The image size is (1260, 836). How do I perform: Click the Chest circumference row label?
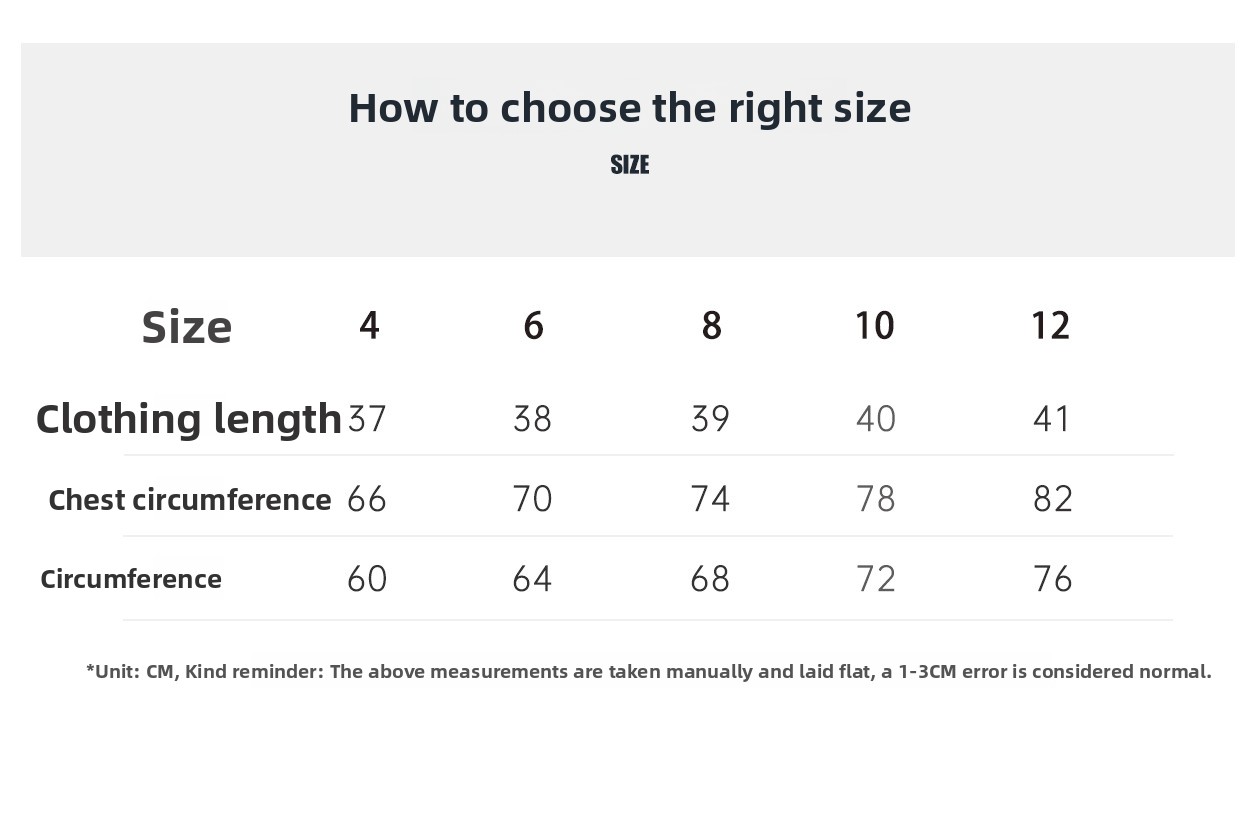[190, 499]
